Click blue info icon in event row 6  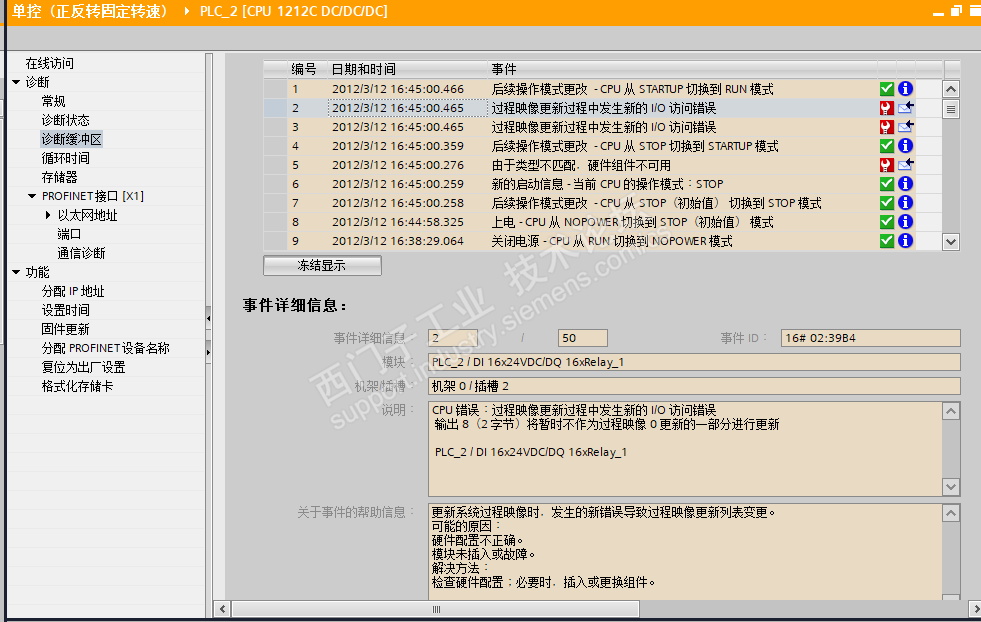coord(905,184)
